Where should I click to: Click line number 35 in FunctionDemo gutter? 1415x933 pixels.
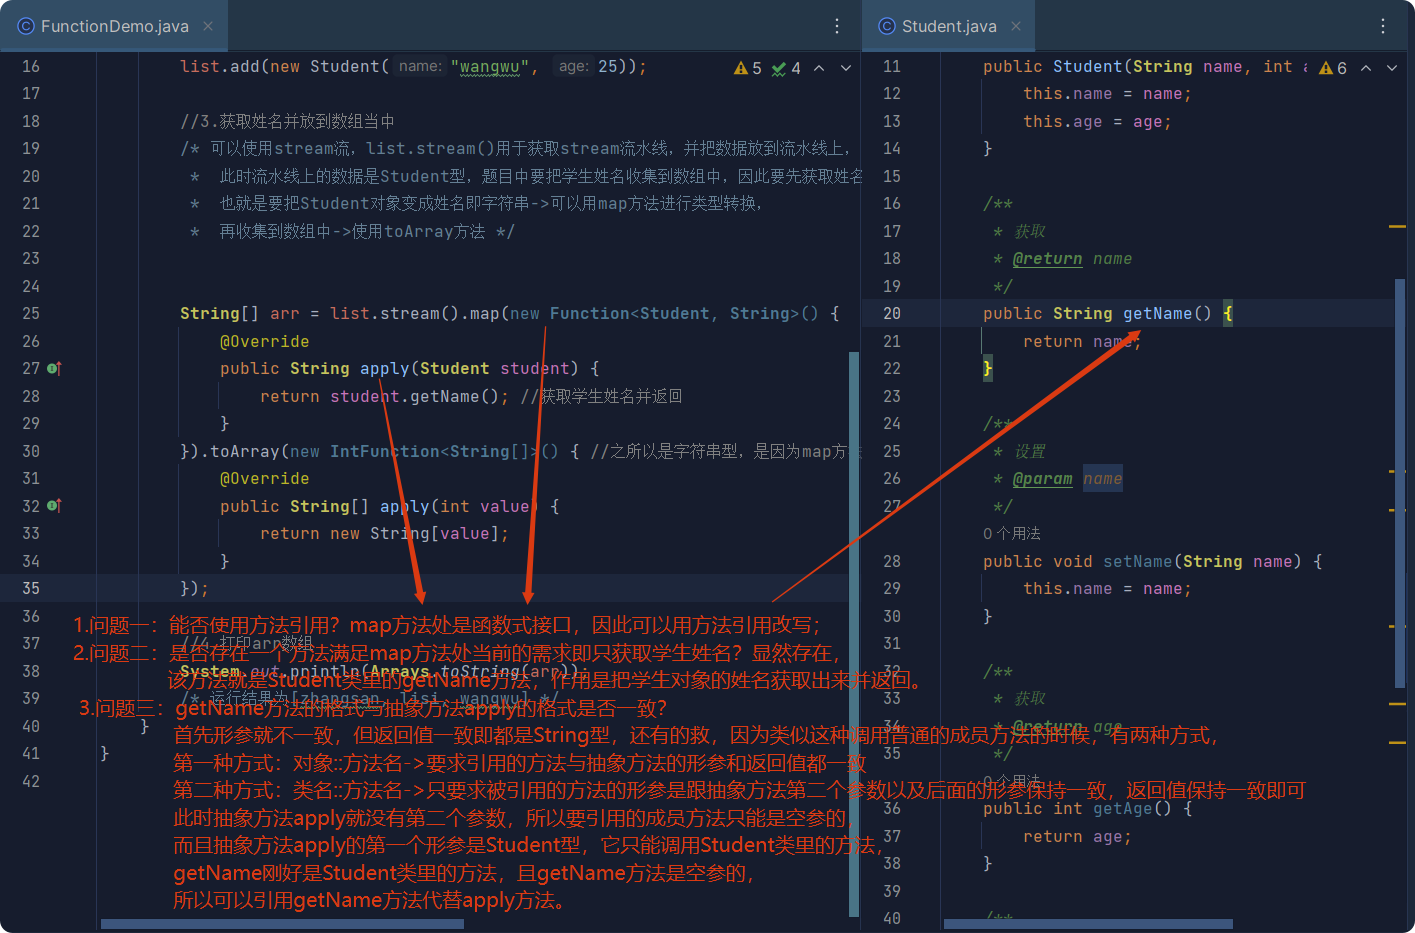click(31, 589)
